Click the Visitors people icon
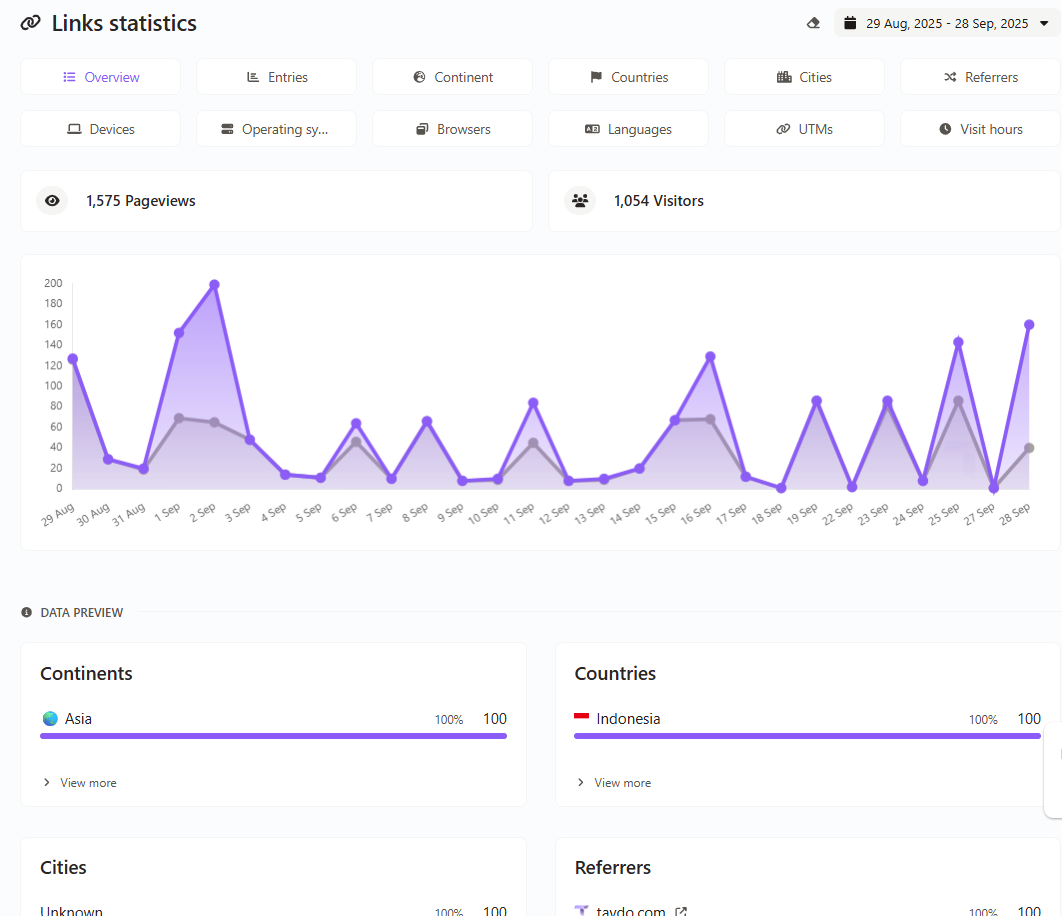This screenshot has height=916, width=1062. point(580,201)
